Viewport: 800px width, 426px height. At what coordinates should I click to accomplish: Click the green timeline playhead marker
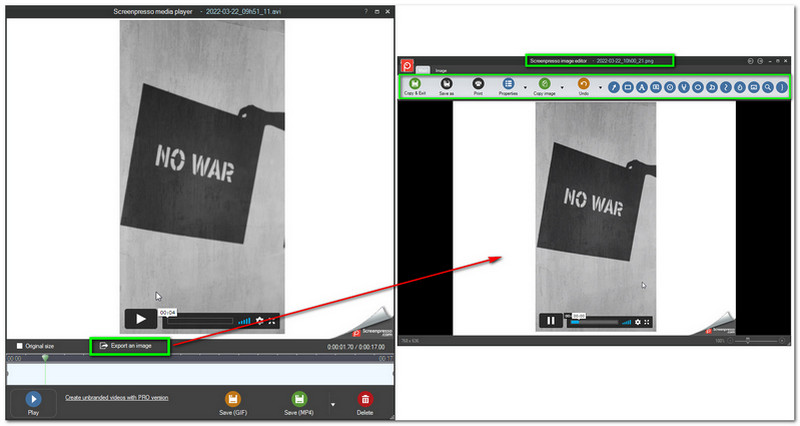tap(45, 358)
